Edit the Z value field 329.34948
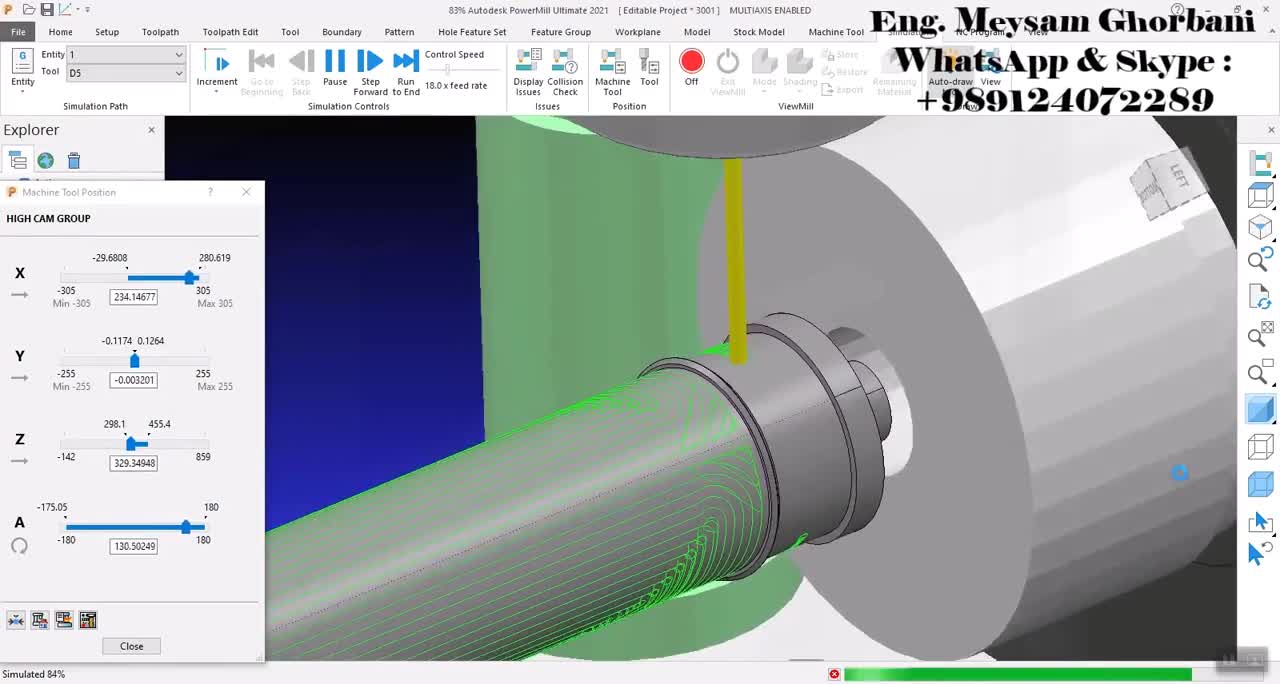The image size is (1280, 684). tap(134, 463)
